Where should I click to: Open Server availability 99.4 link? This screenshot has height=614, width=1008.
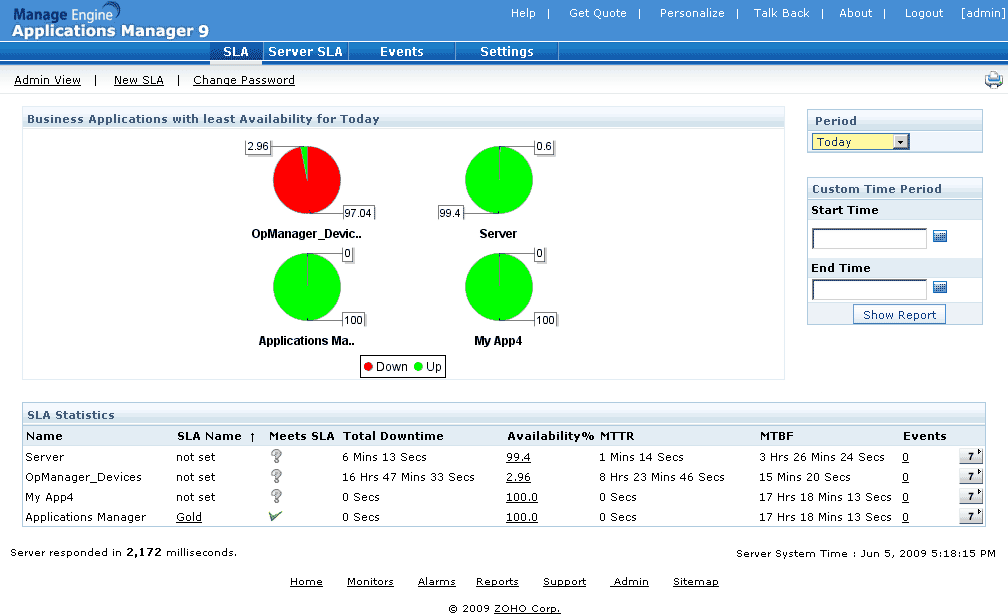coord(518,457)
